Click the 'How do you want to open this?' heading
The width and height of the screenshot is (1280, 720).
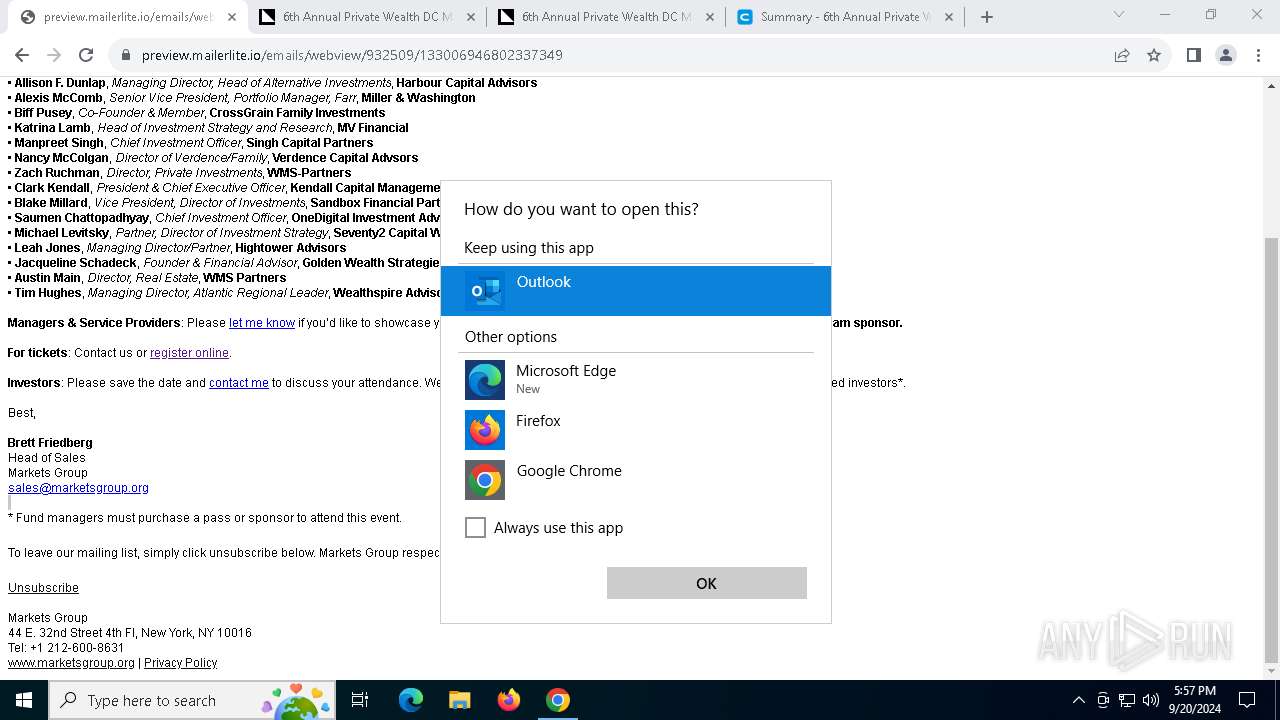tap(581, 209)
